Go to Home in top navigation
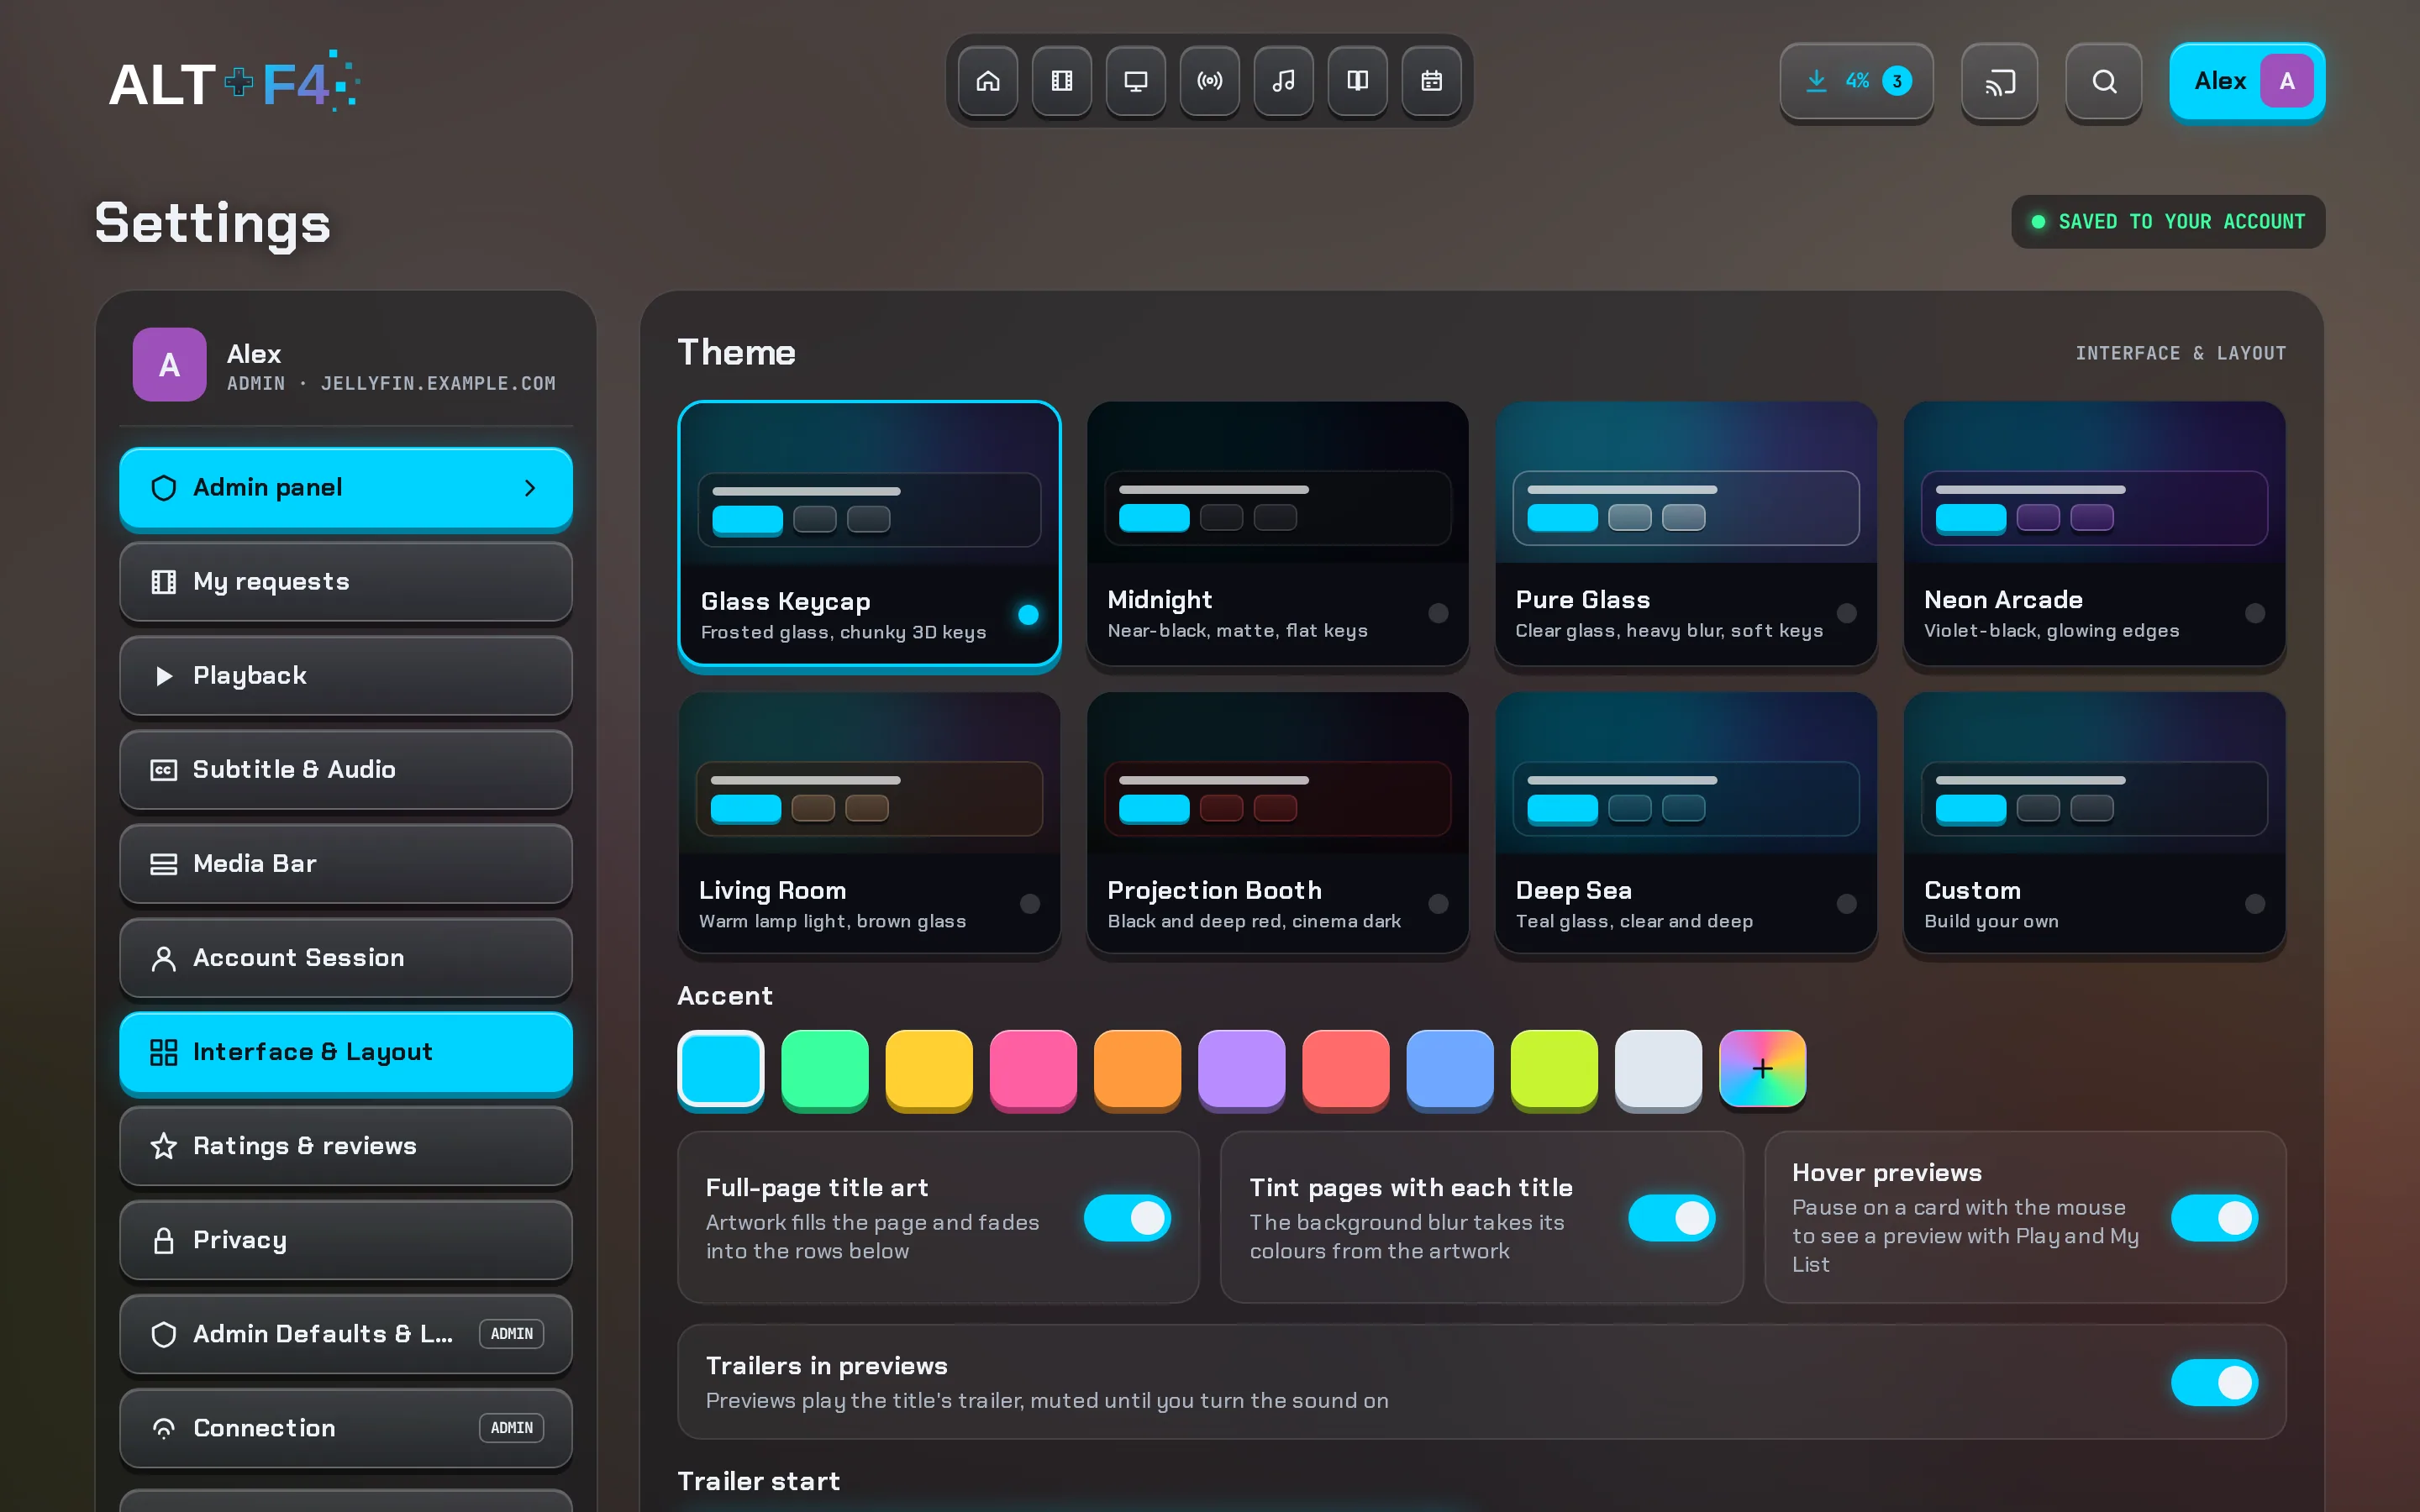The width and height of the screenshot is (2420, 1512). [x=987, y=81]
